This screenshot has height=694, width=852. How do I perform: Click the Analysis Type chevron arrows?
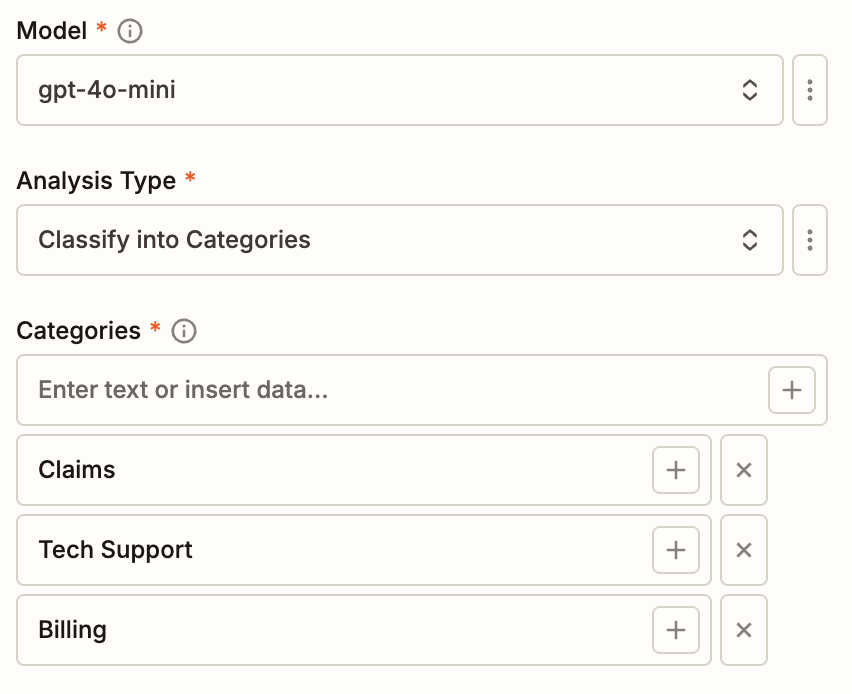(x=750, y=240)
